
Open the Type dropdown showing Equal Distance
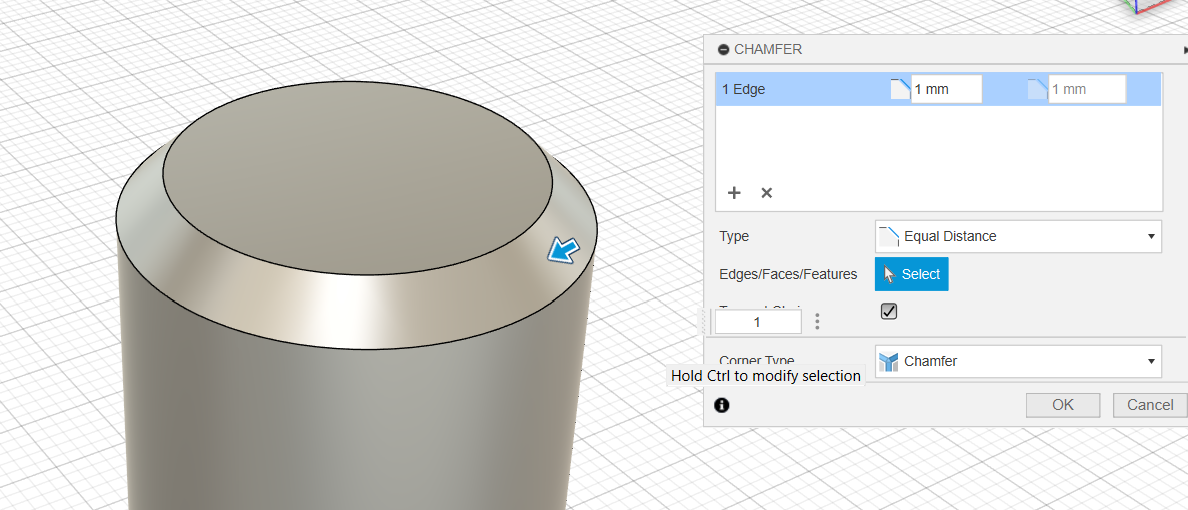pyautogui.click(x=1017, y=236)
